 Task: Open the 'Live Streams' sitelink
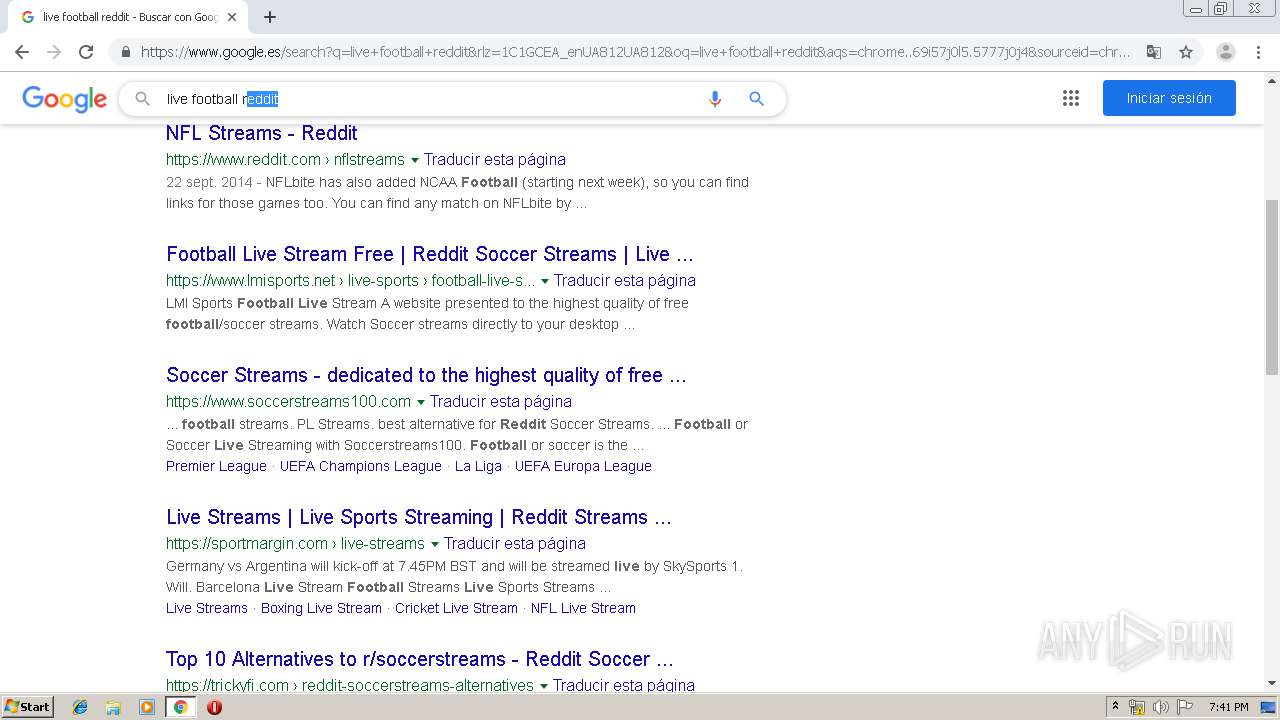point(207,608)
